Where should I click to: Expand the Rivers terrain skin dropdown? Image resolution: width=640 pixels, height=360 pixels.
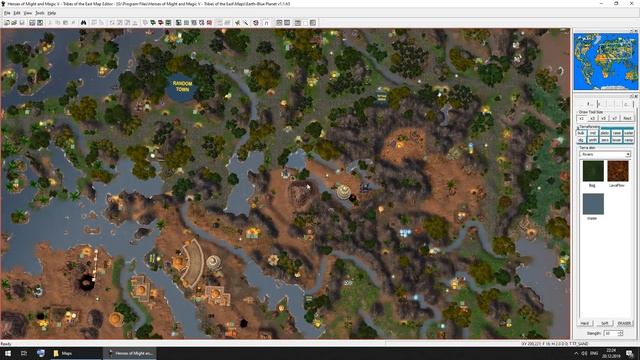[x=628, y=154]
